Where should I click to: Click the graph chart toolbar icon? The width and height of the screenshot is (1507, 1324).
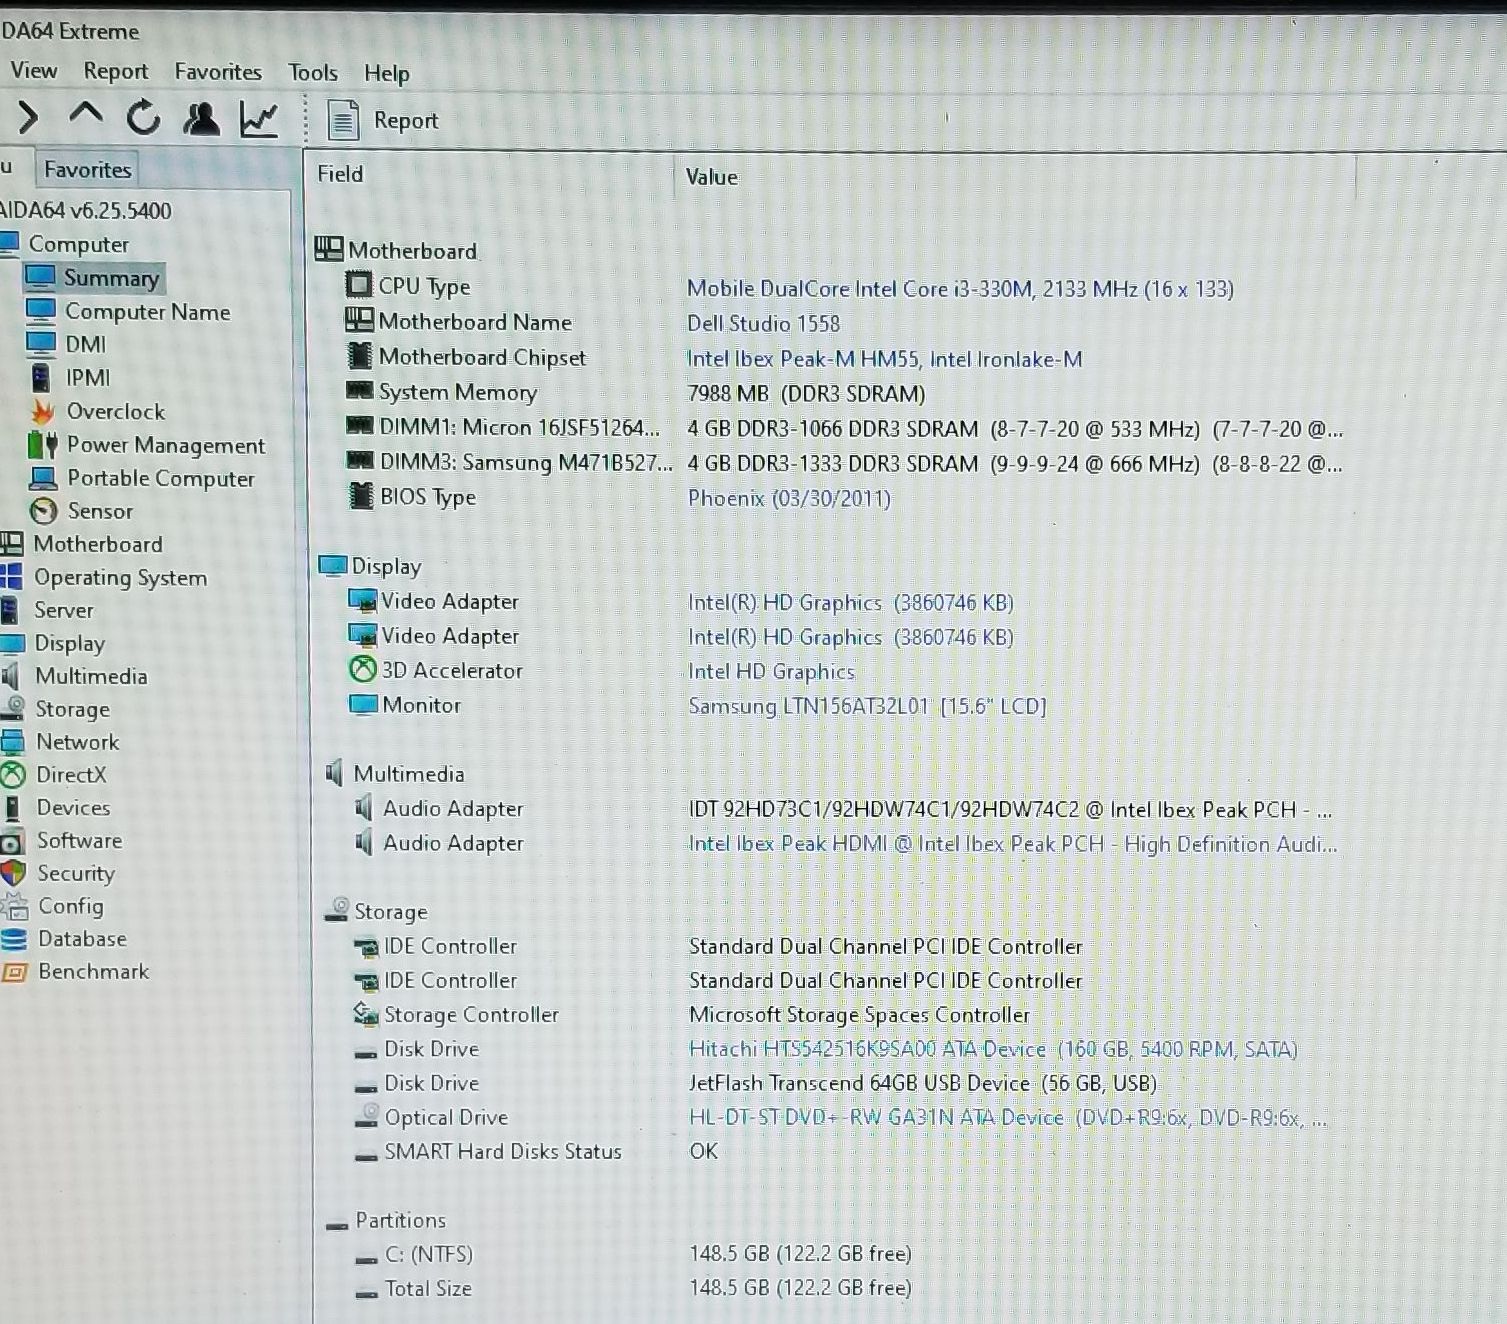pos(259,120)
